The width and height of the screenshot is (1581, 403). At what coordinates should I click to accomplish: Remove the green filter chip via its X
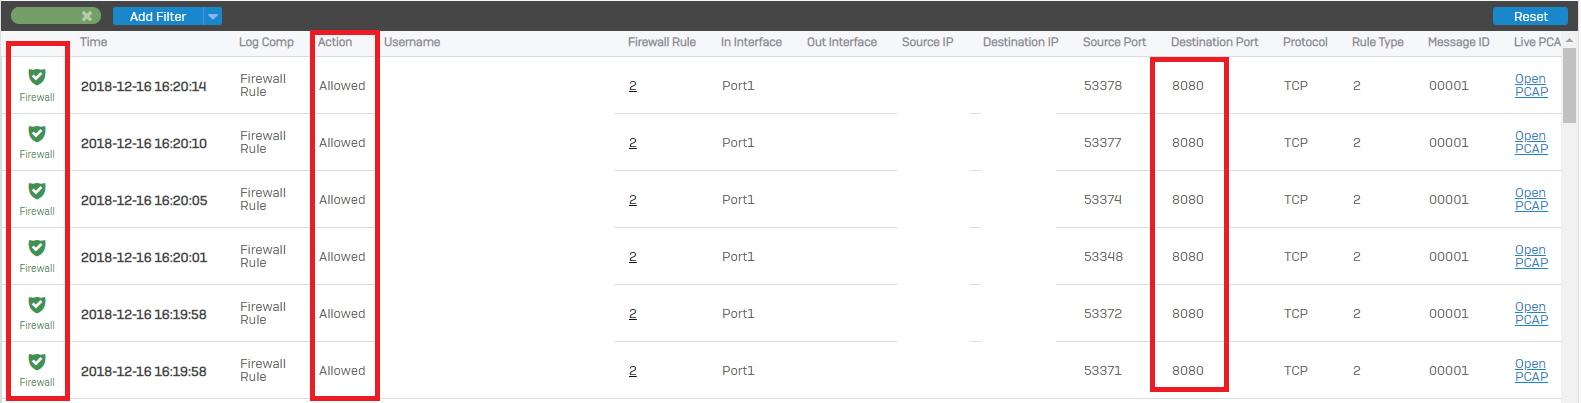[87, 16]
